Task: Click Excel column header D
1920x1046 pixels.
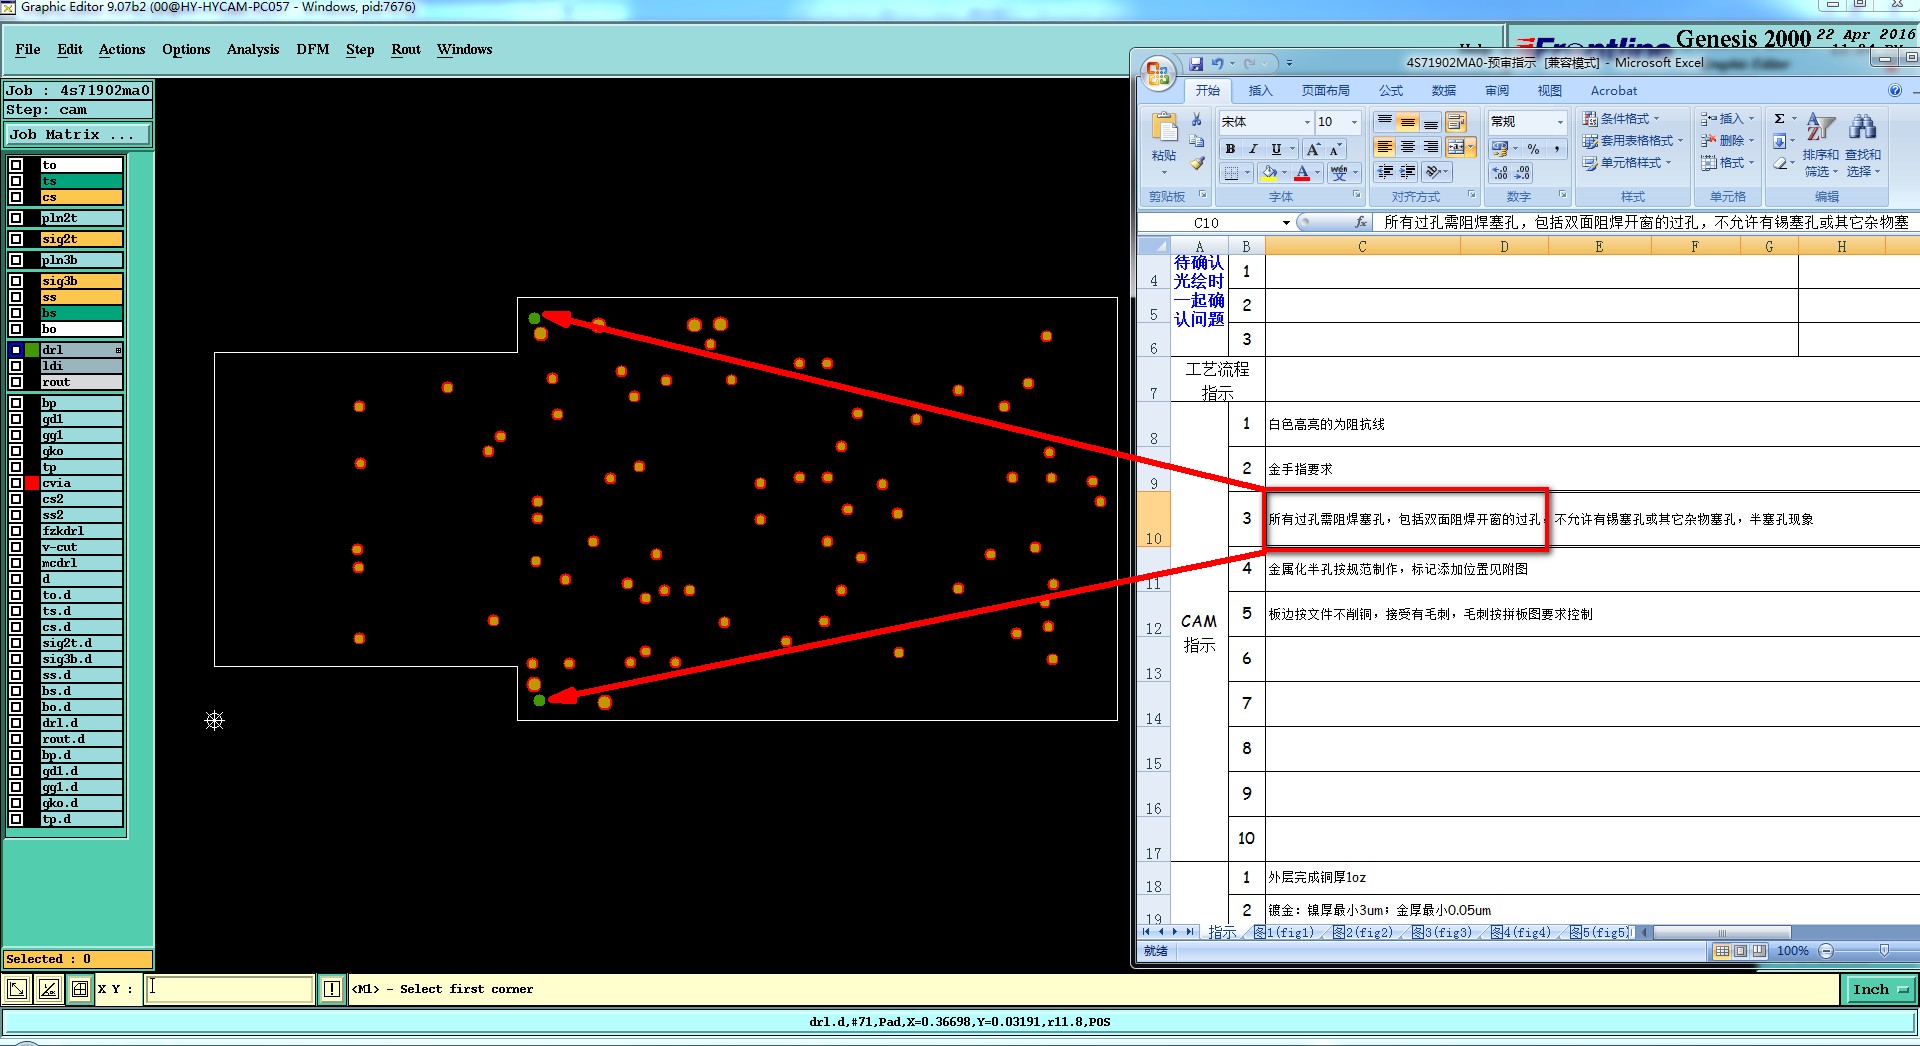Action: pyautogui.click(x=1503, y=247)
